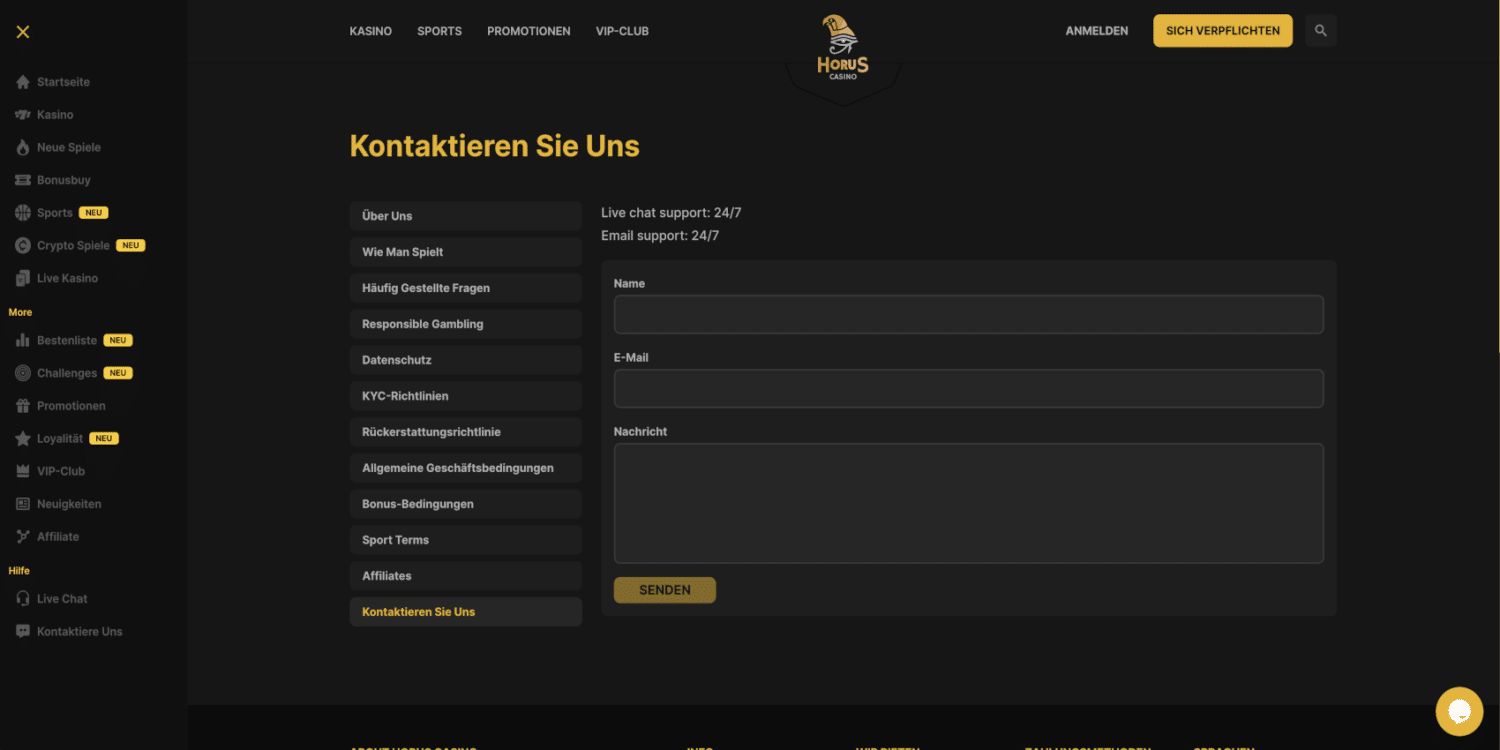Open the Datenschutz section
1500x750 pixels.
pos(465,360)
